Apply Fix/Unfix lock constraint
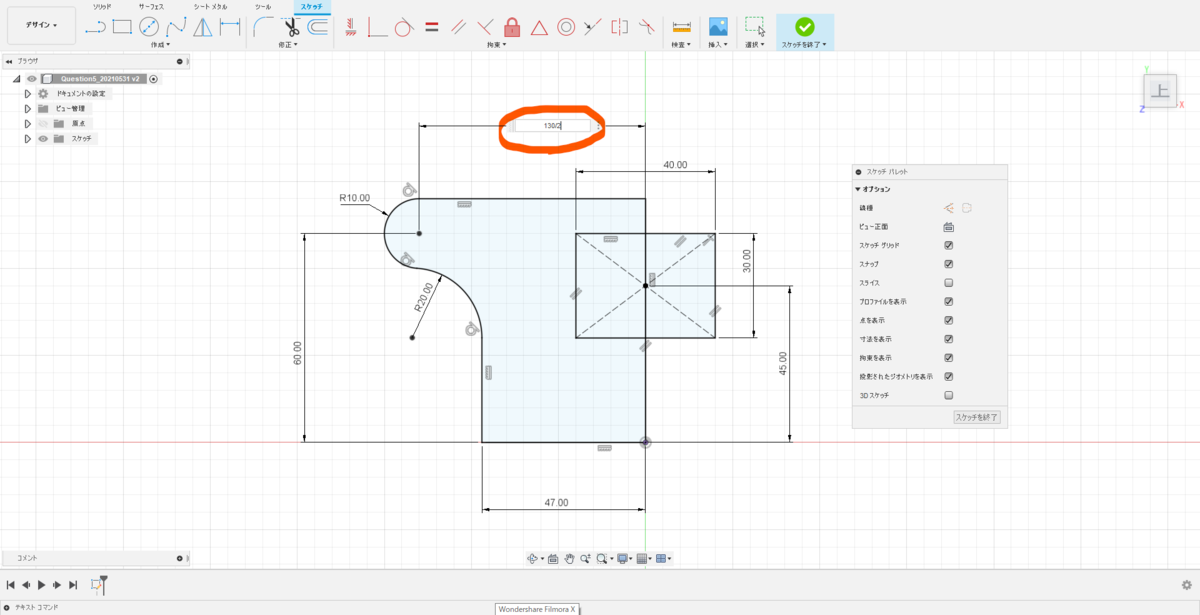The height and width of the screenshot is (615, 1200). point(512,26)
